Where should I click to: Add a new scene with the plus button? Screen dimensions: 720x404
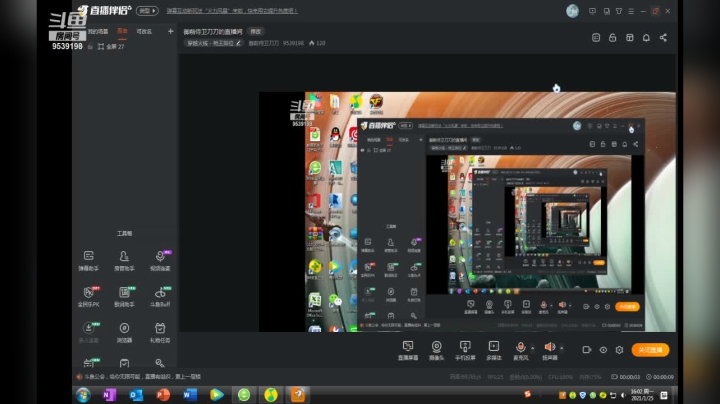171,31
